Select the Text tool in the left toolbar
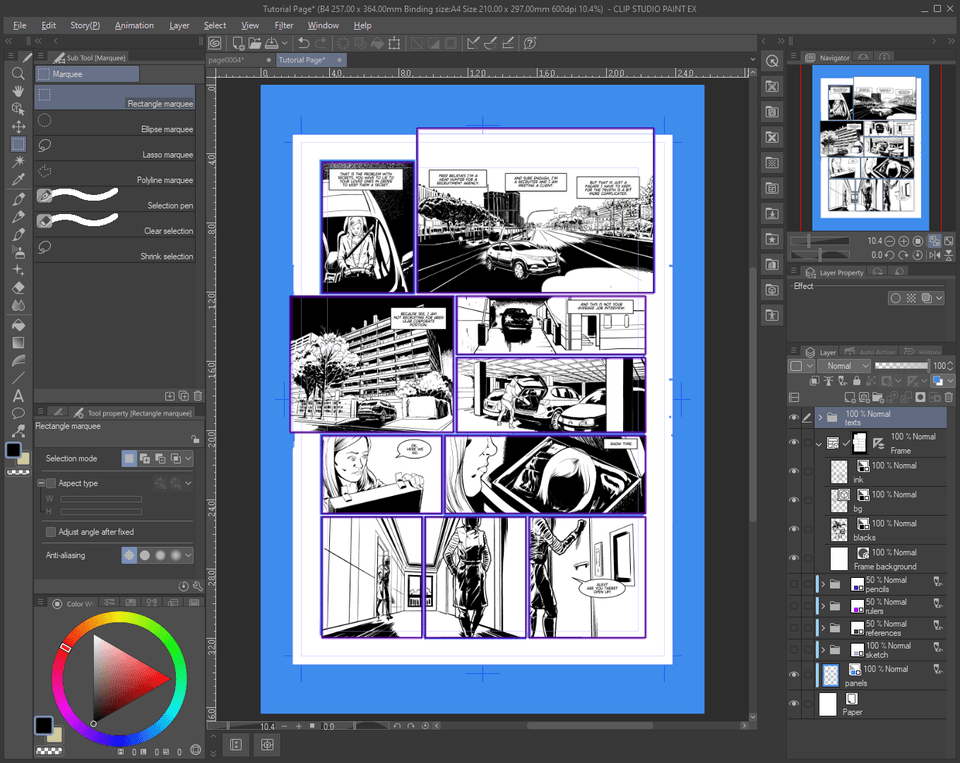This screenshot has width=960, height=763. (x=18, y=396)
